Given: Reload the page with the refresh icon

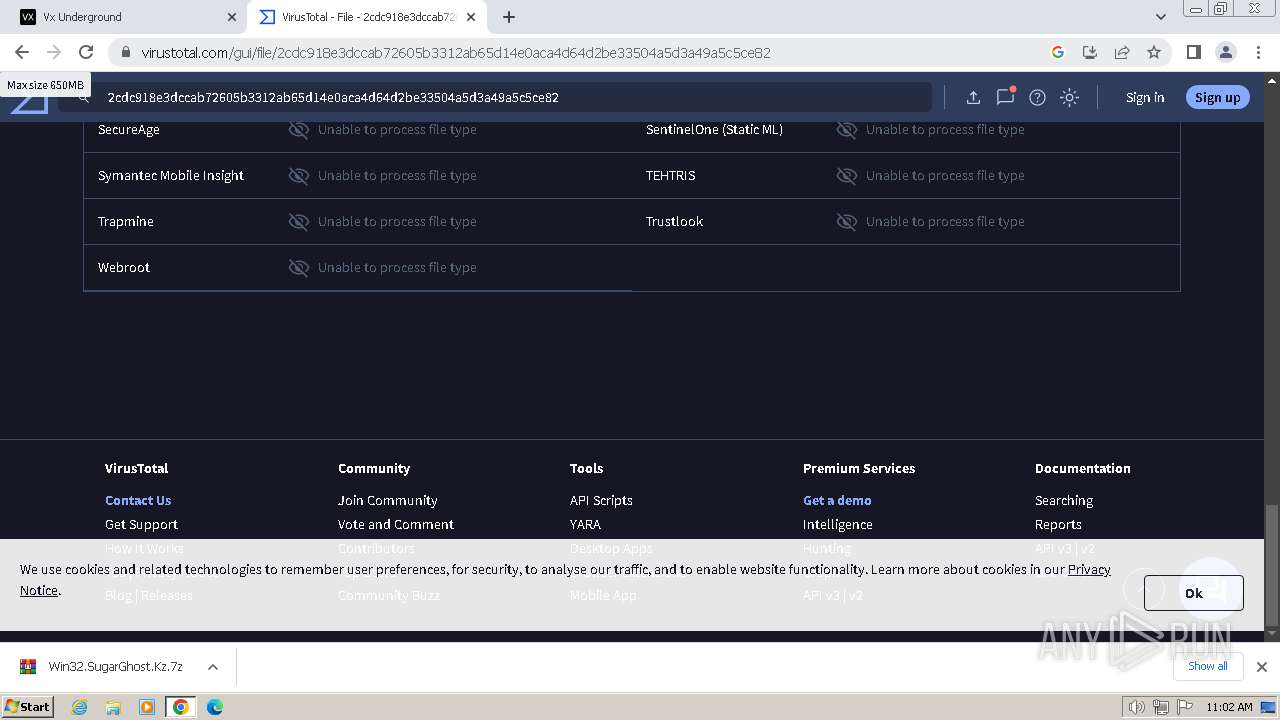Looking at the screenshot, I should [86, 52].
